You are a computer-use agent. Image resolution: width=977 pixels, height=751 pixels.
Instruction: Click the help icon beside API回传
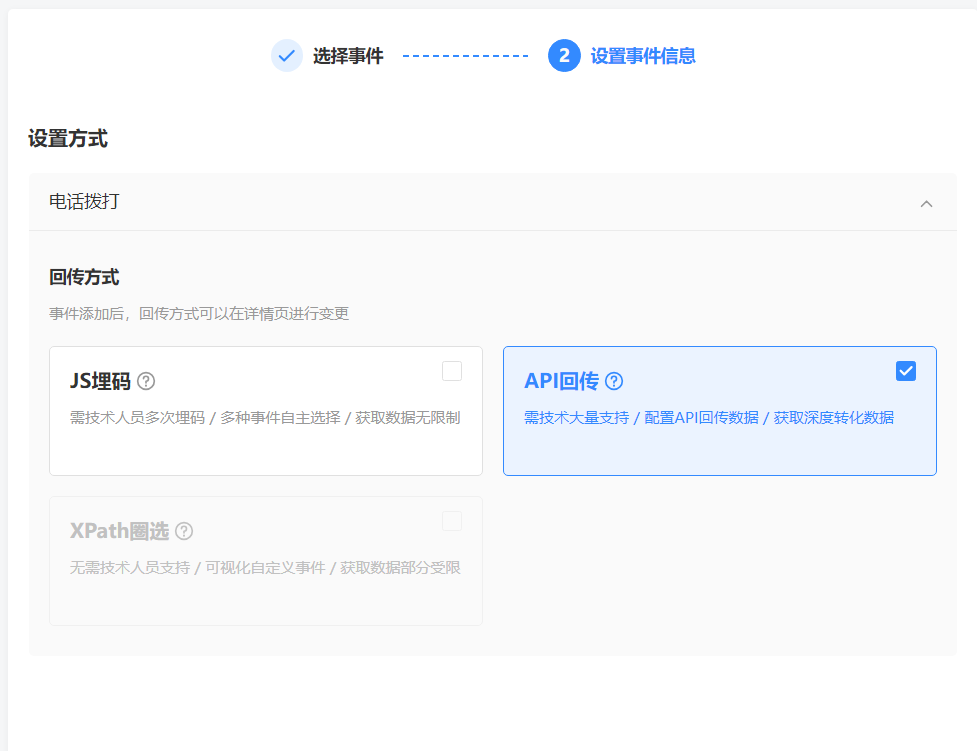point(614,381)
